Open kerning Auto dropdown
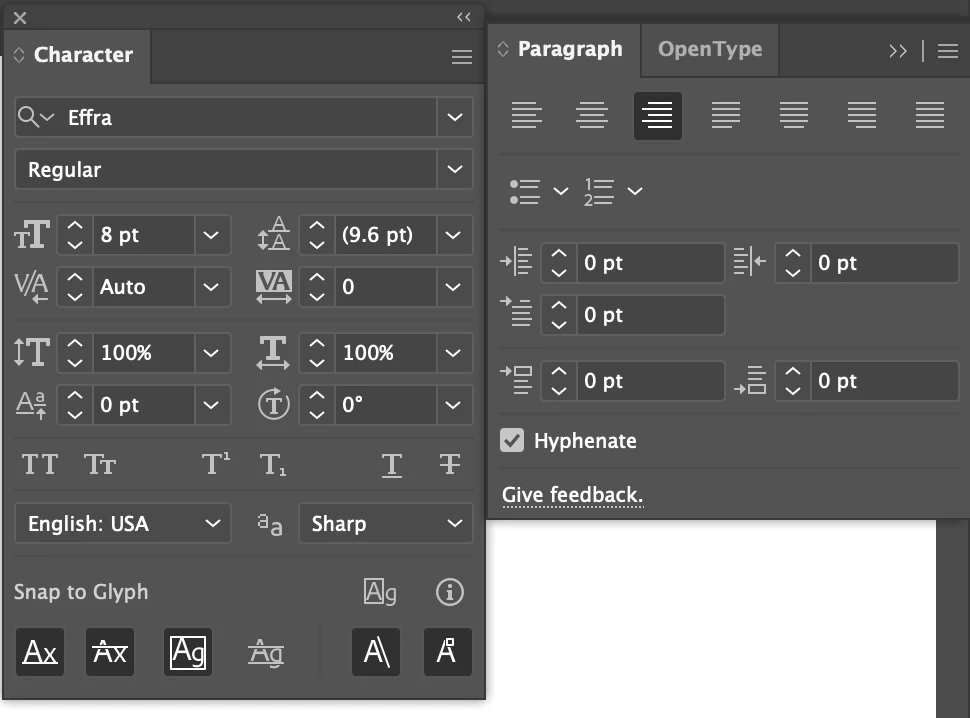 (x=212, y=287)
